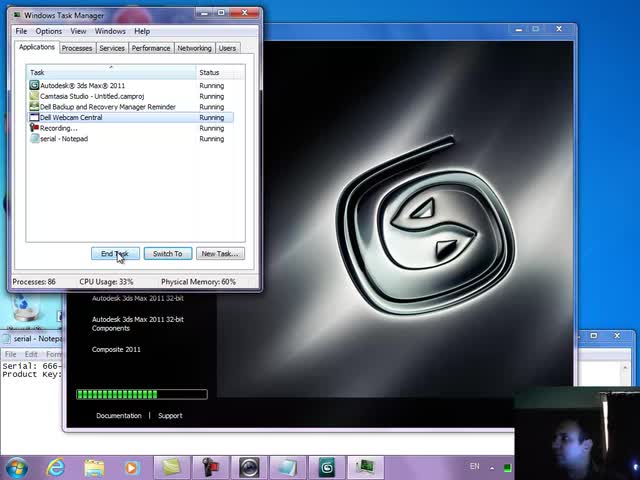Image resolution: width=640 pixels, height=480 pixels.
Task: Click the Task Manager title bar icon
Action: [x=17, y=15]
